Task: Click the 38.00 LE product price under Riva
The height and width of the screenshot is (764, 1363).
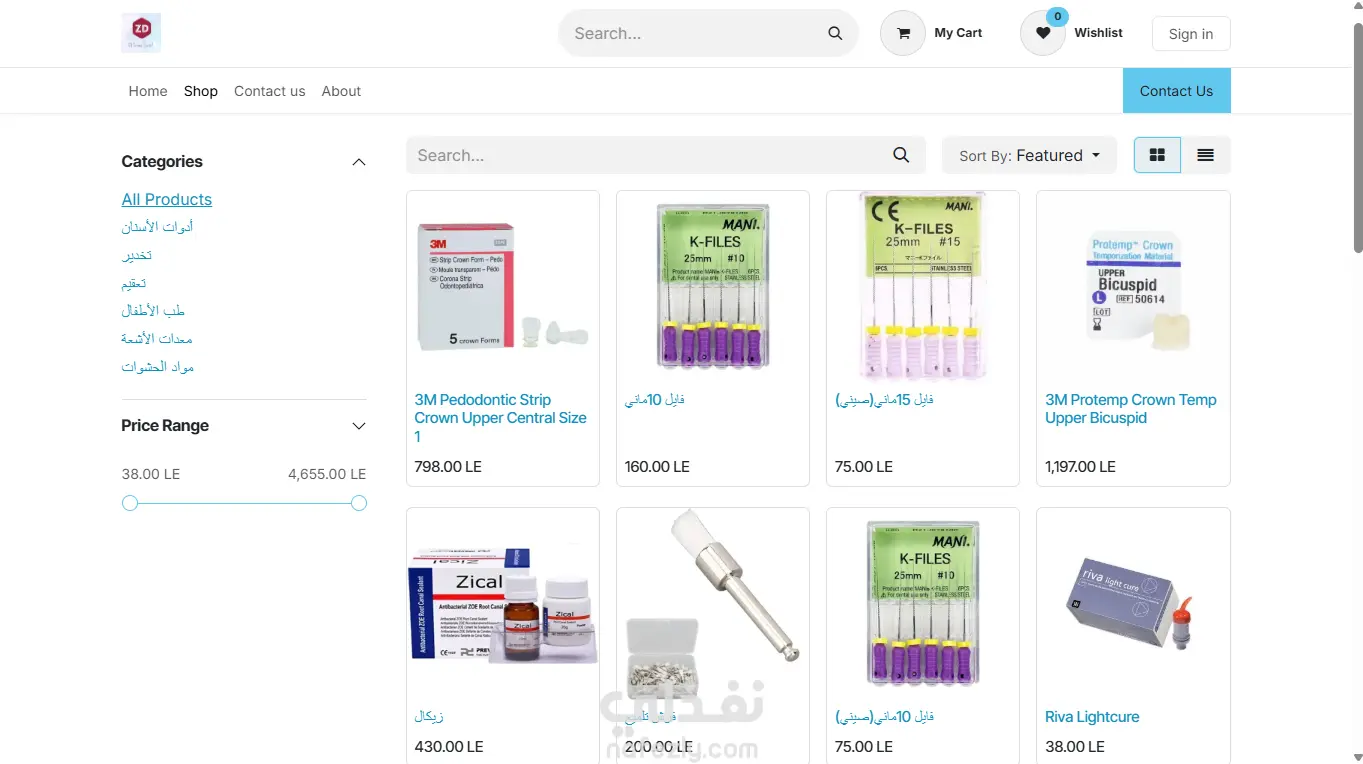Action: point(1075,747)
